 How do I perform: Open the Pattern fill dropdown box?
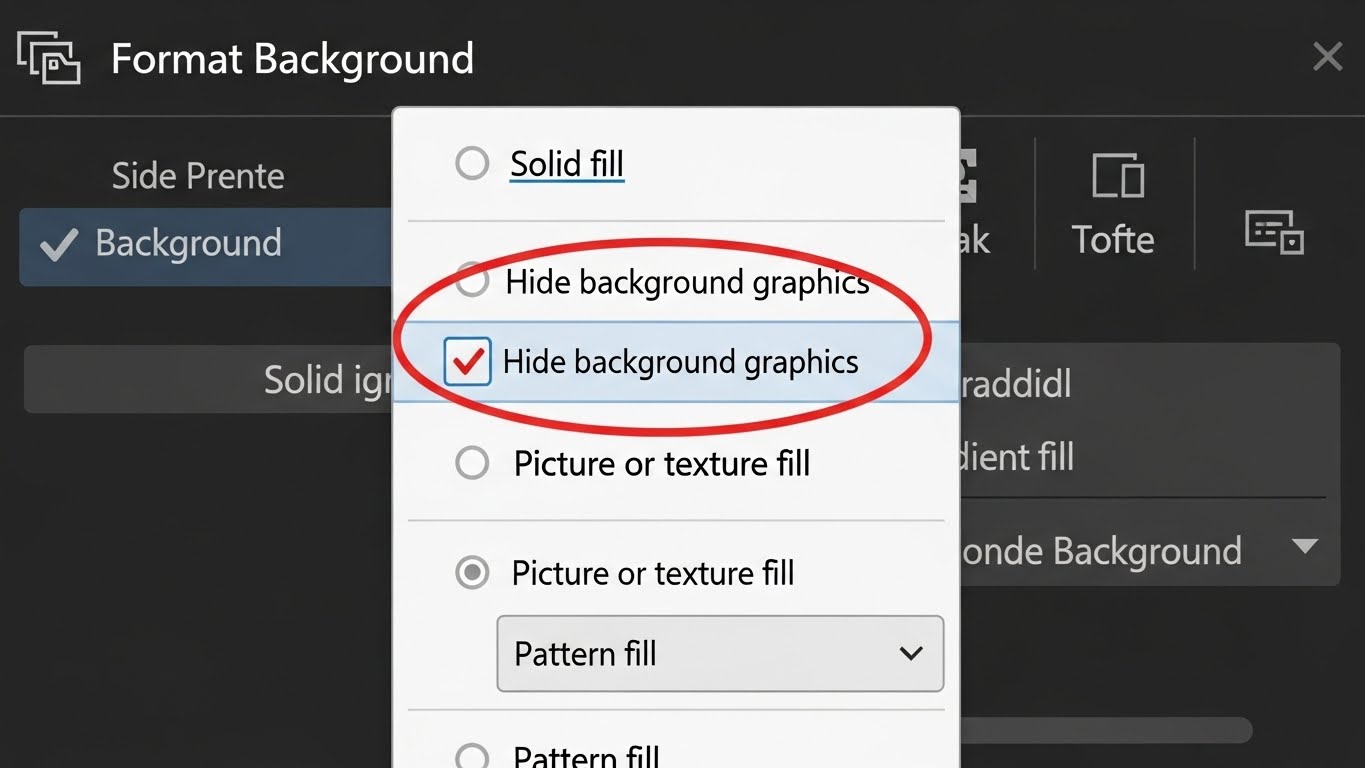coord(720,654)
